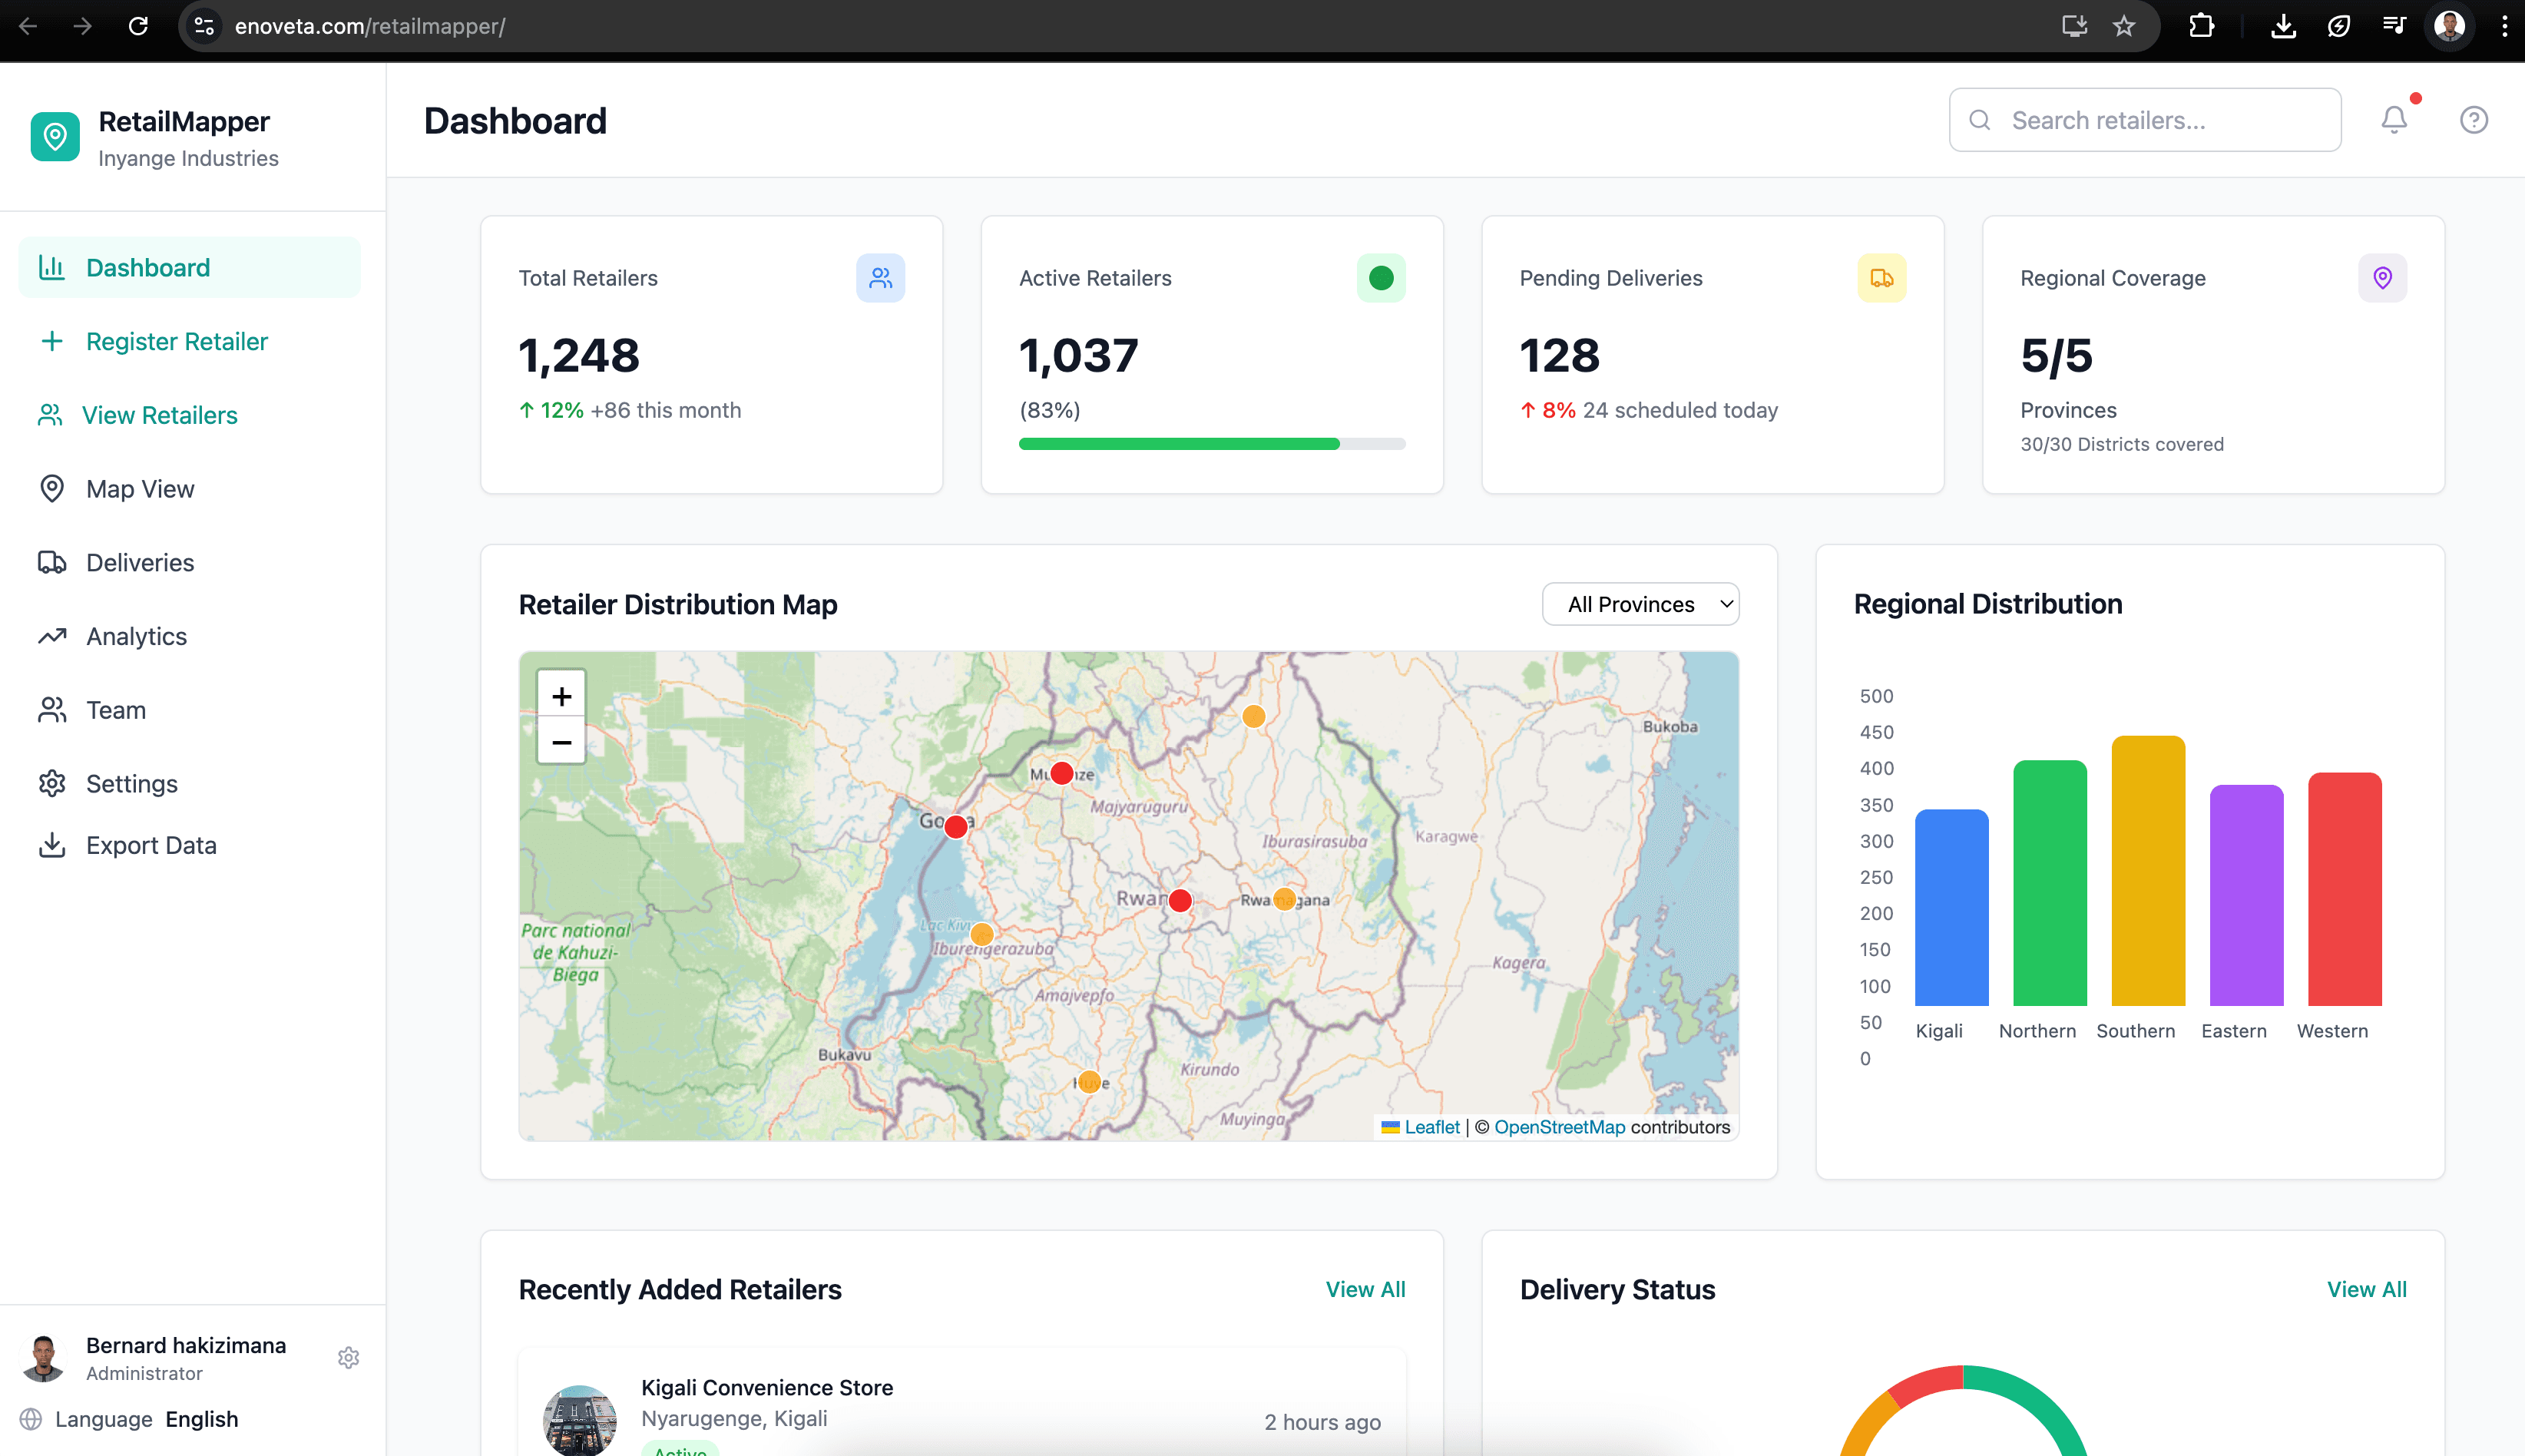The height and width of the screenshot is (1456, 2525).
Task: Click the red marker near Musanze
Action: [x=1062, y=773]
